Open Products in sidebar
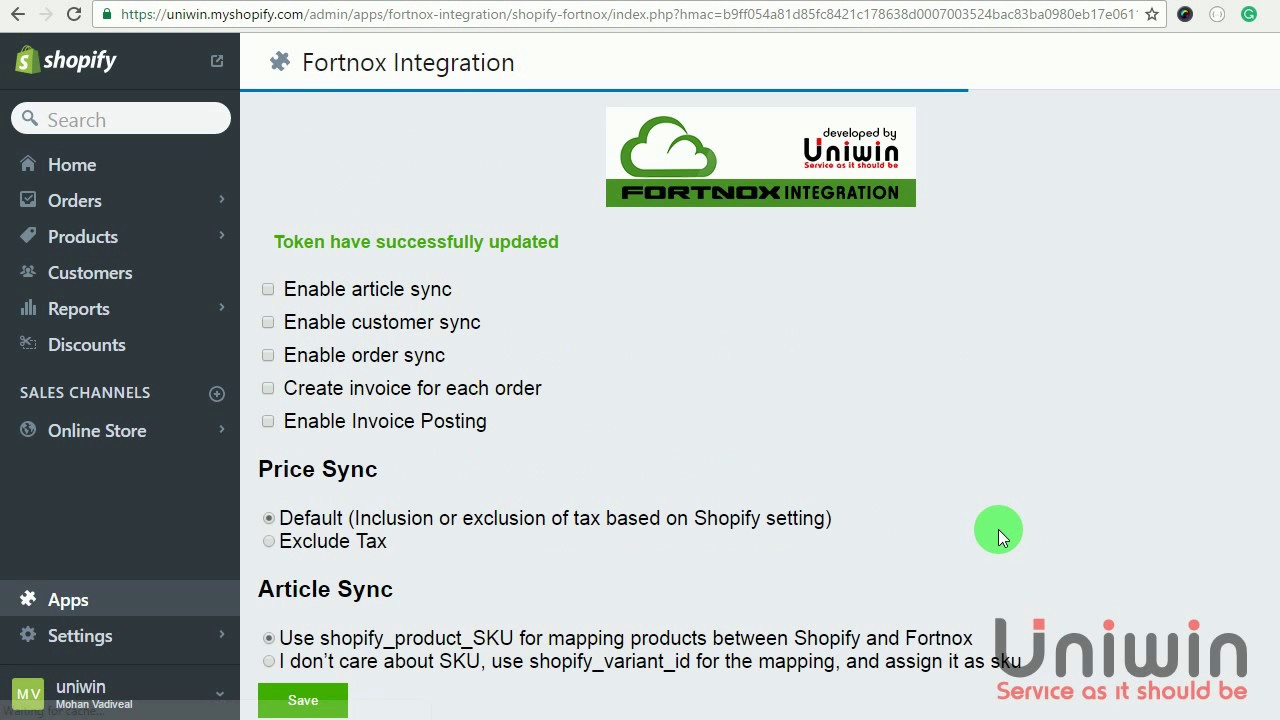 [83, 237]
